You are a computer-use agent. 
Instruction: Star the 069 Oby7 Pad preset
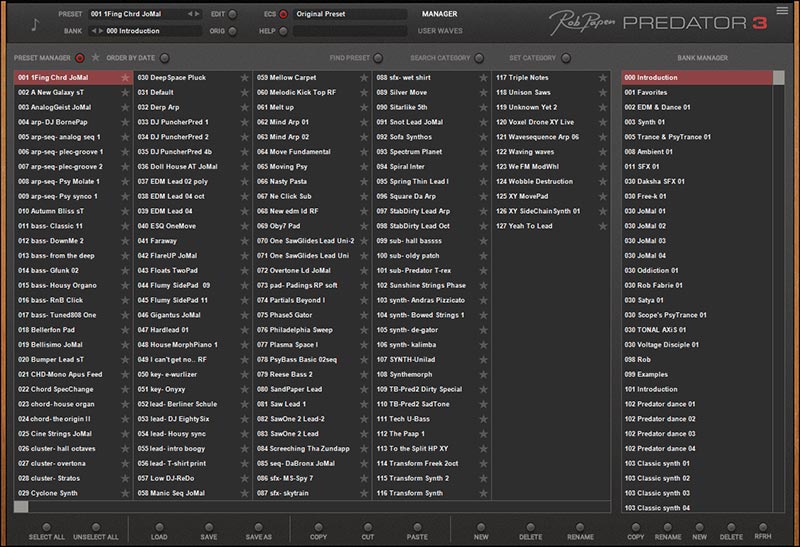(364, 226)
